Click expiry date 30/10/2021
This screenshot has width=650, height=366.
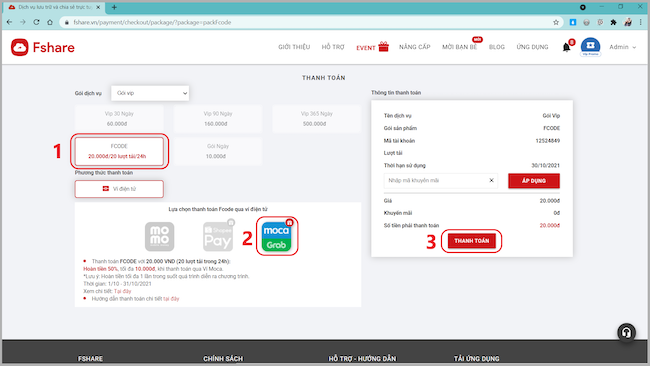point(546,165)
